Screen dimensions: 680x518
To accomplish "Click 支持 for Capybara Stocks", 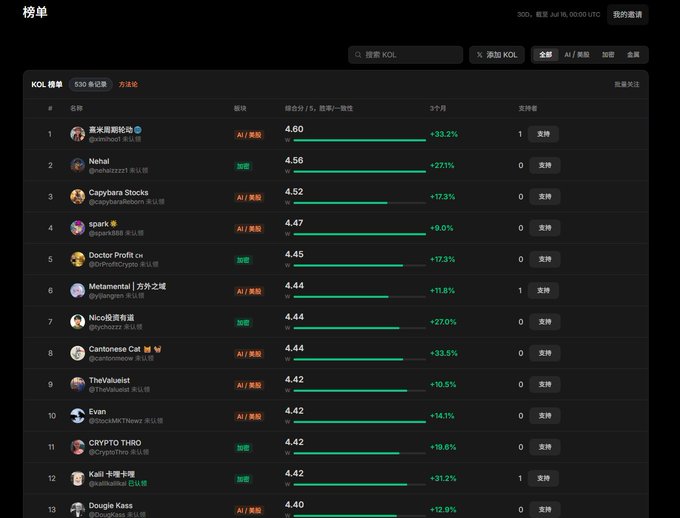I will click(545, 197).
